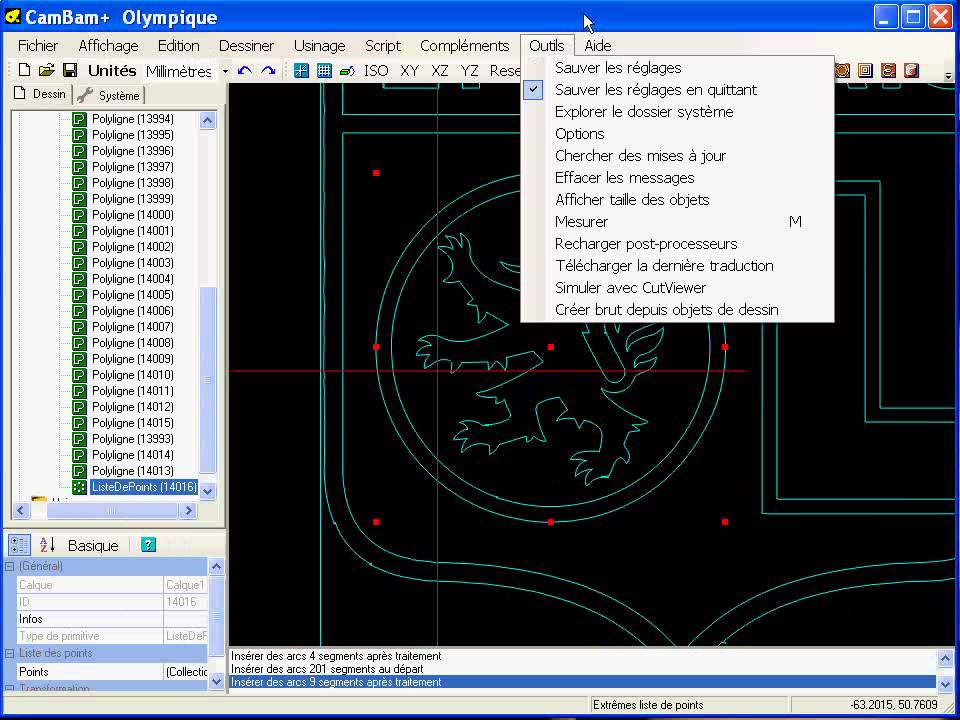Click the Infos property value field
Viewport: 960px width, 720px height.
point(186,619)
